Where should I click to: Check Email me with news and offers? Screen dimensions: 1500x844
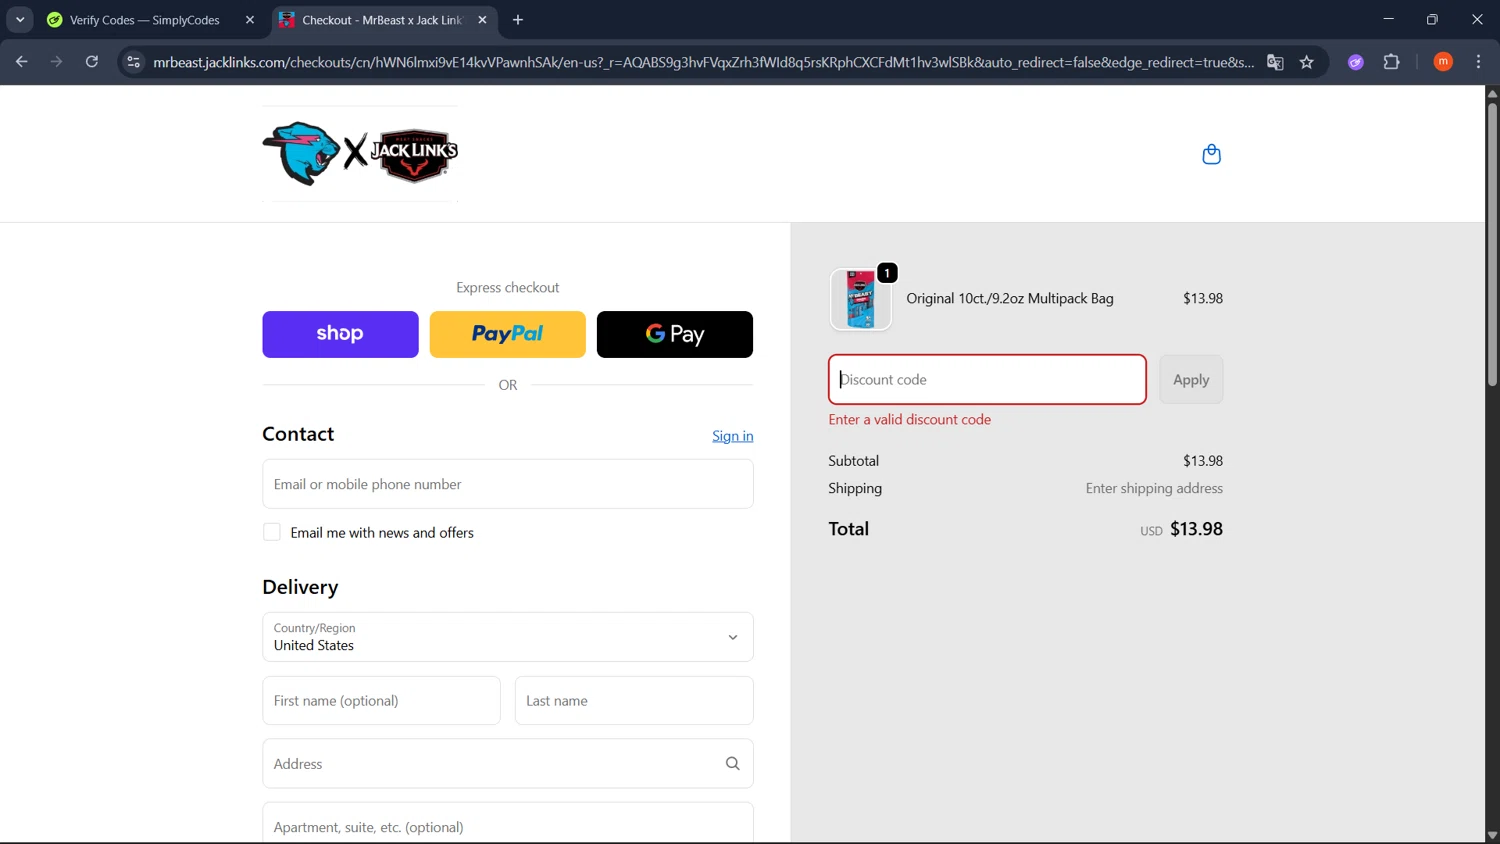pyautogui.click(x=272, y=532)
